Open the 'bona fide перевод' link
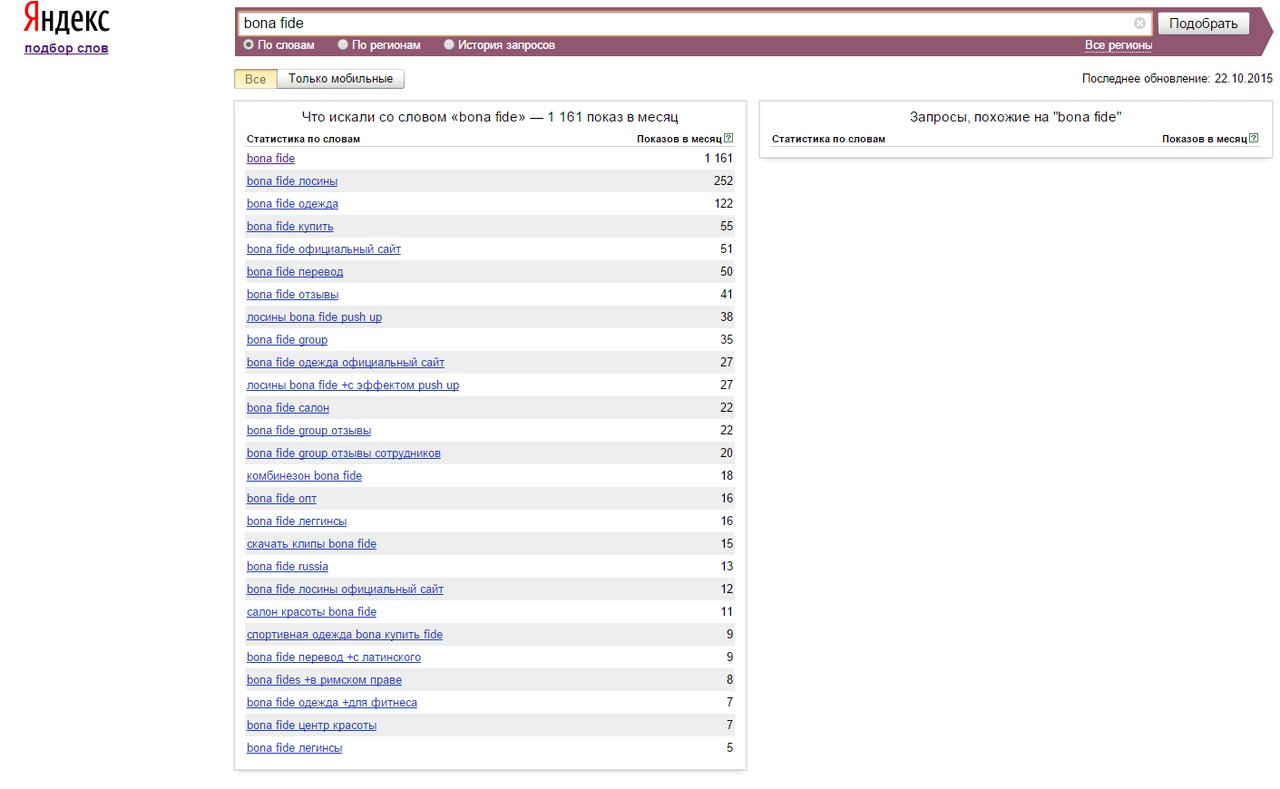This screenshot has width=1280, height=789. pos(295,272)
